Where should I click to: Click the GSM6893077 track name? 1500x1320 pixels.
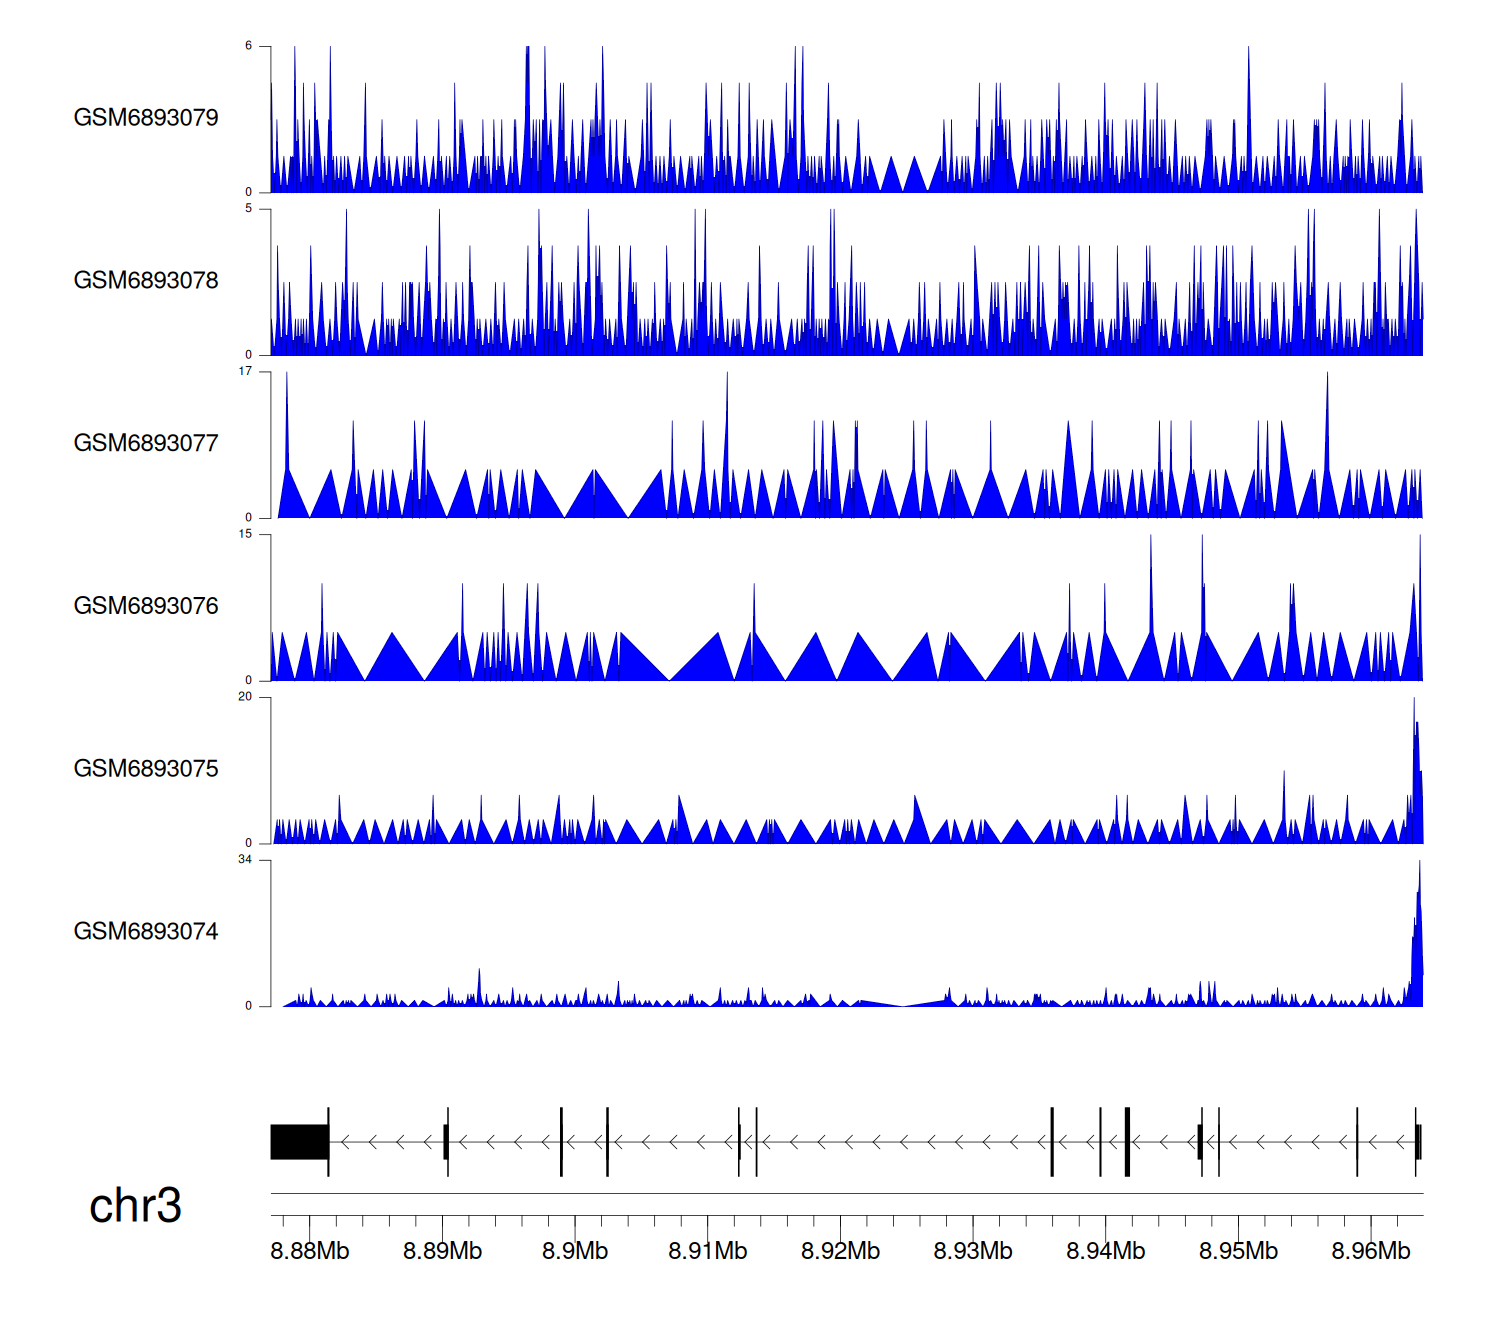pyautogui.click(x=146, y=444)
